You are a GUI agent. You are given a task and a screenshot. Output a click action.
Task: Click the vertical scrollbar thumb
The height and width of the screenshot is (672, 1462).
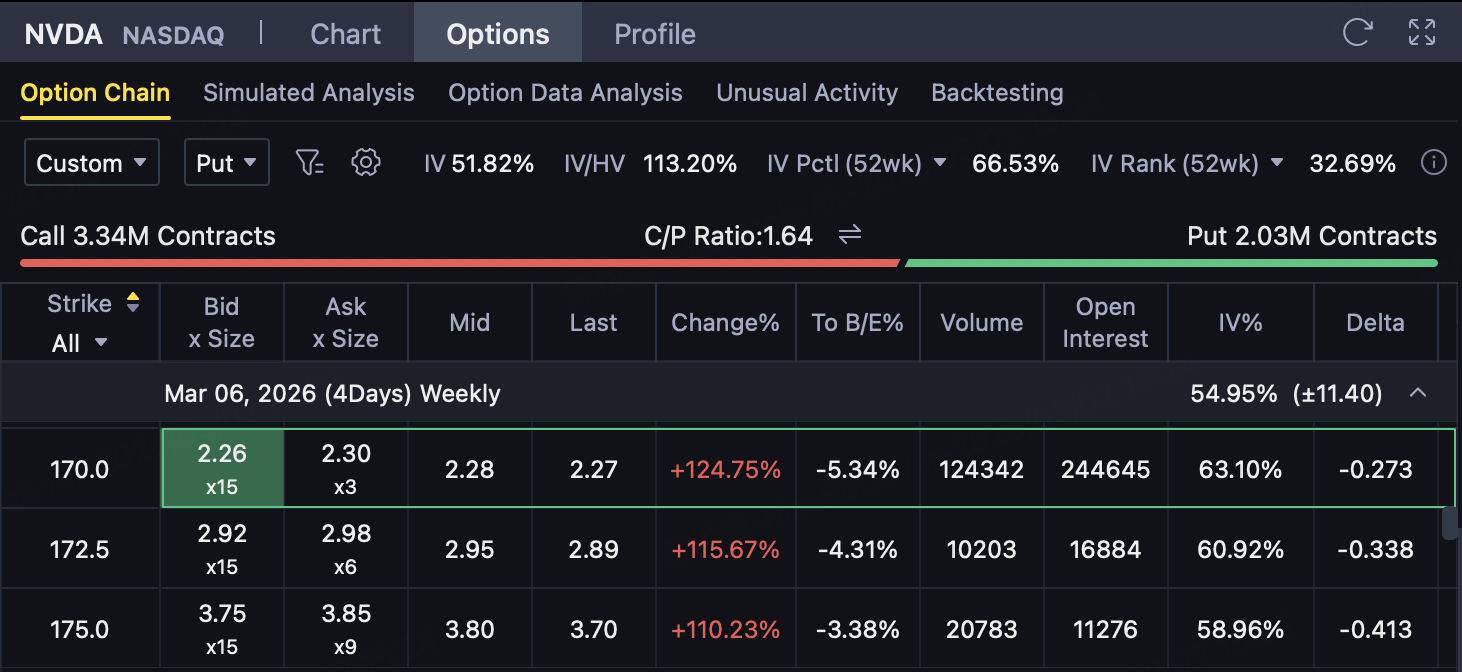point(1449,523)
